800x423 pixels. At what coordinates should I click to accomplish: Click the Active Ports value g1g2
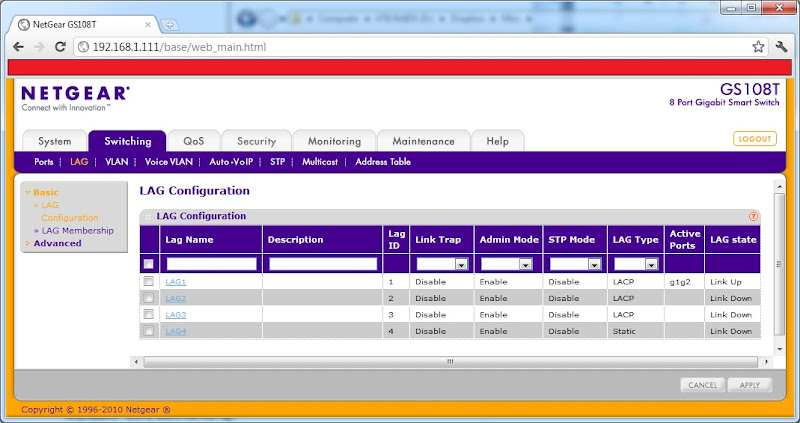click(x=680, y=282)
